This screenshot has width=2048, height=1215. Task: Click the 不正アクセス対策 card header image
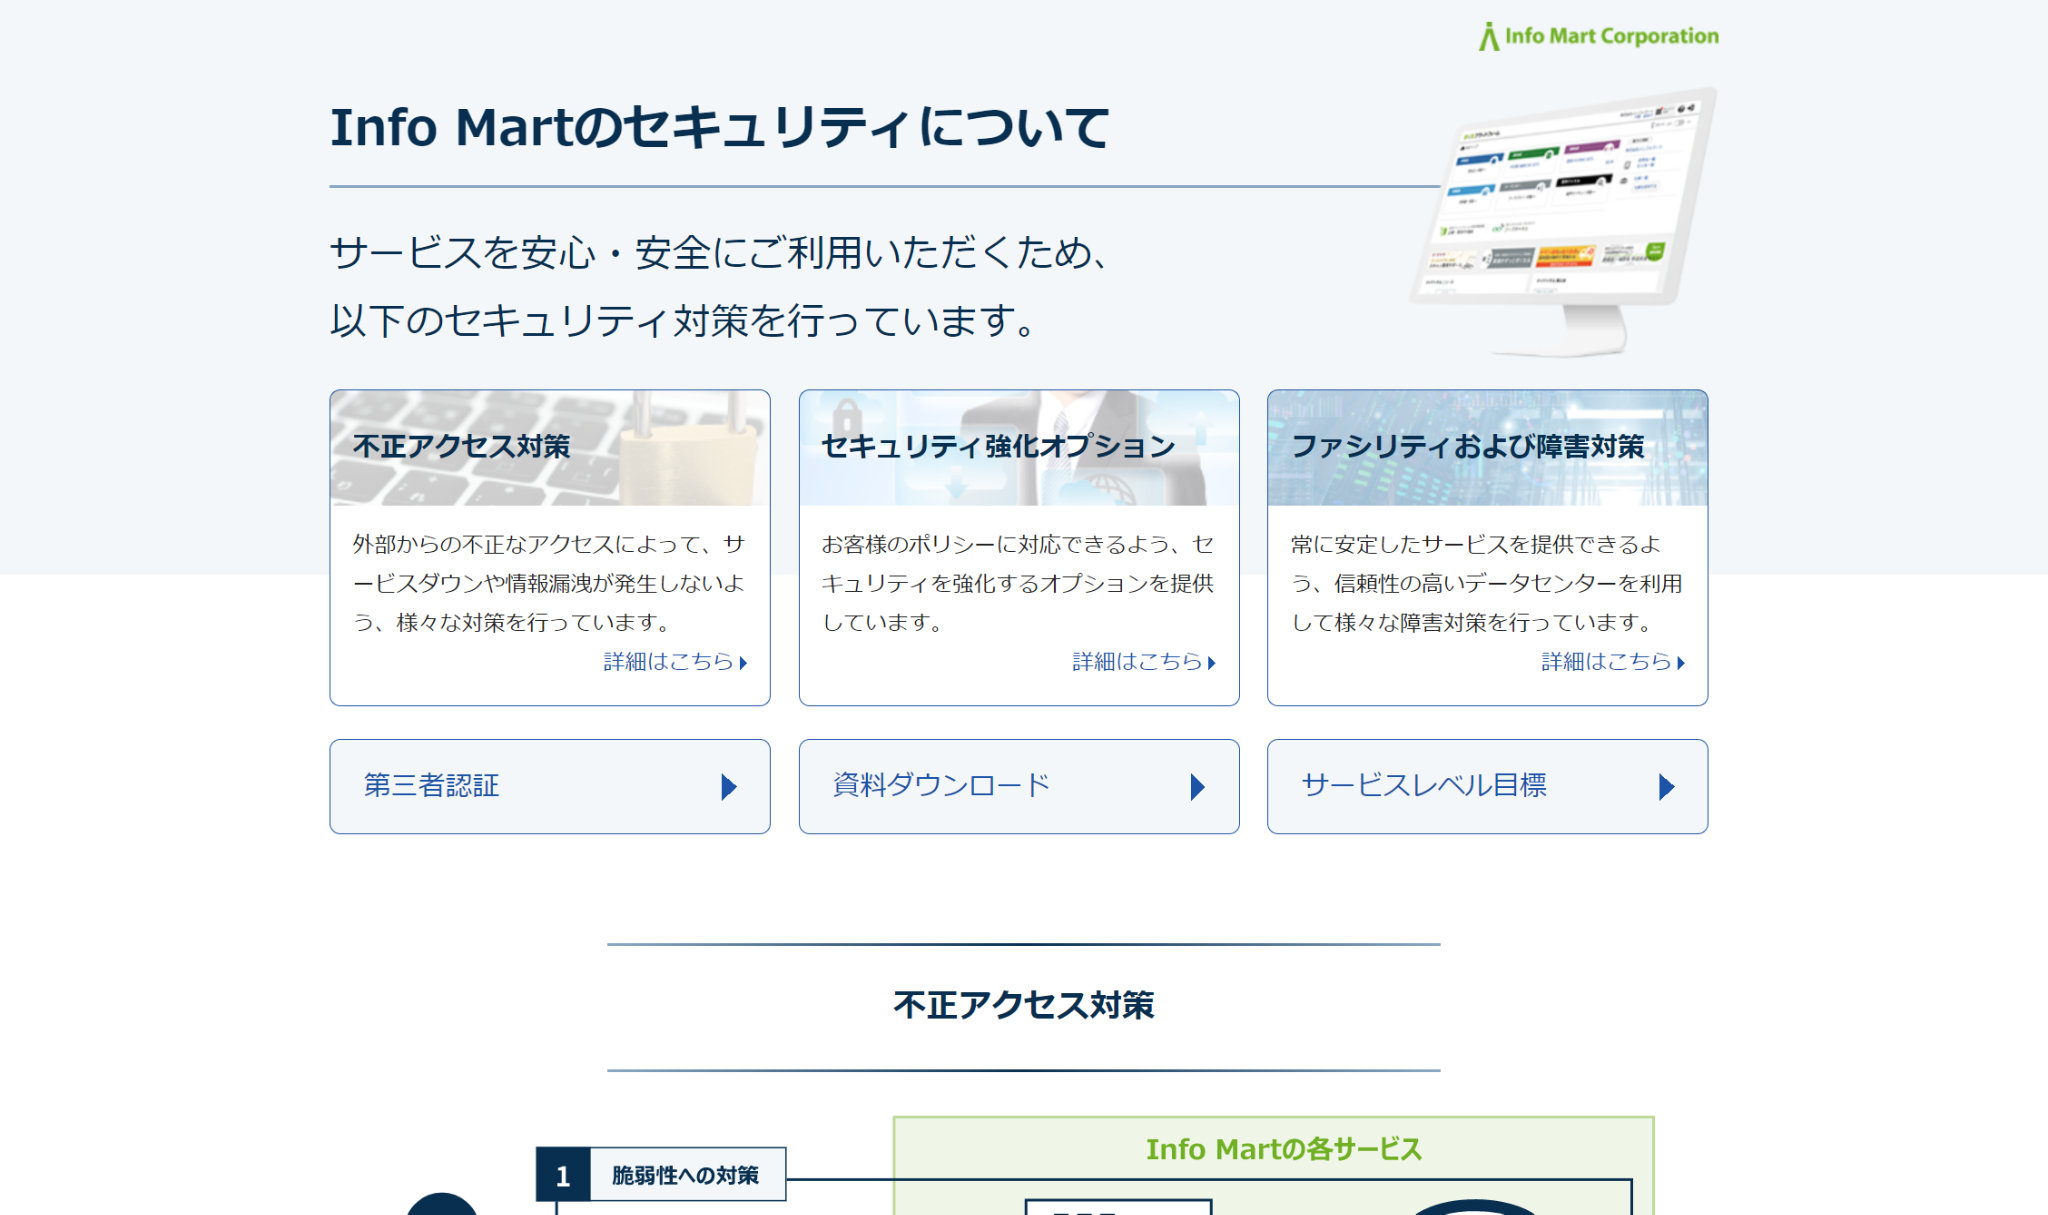pos(550,448)
